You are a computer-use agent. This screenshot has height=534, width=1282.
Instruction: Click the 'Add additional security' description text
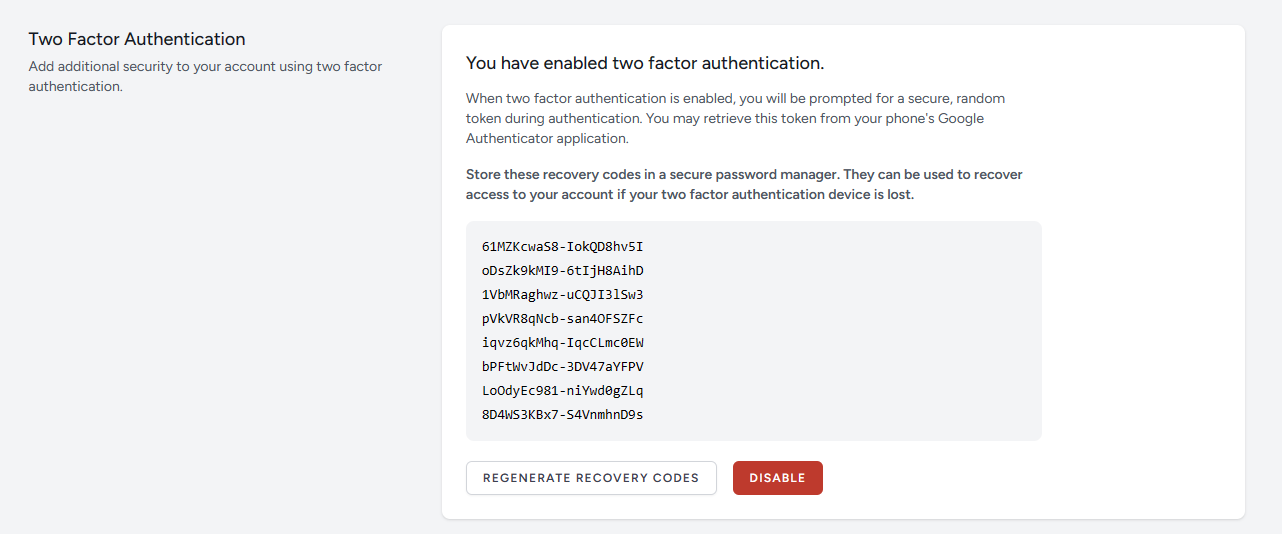[205, 76]
